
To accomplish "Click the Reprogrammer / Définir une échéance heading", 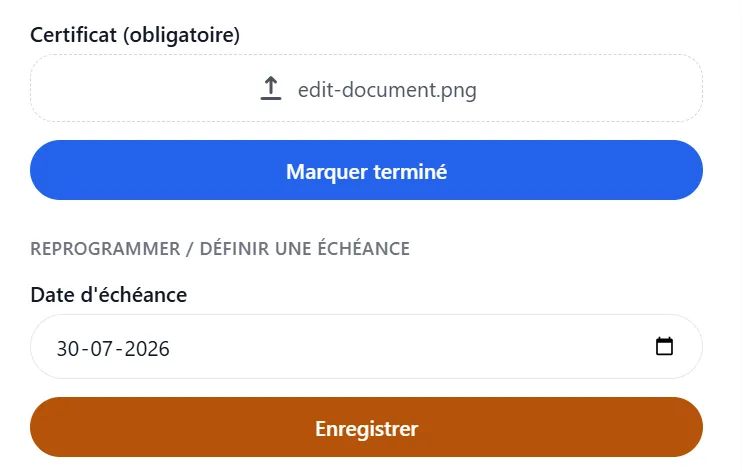I will coord(220,249).
